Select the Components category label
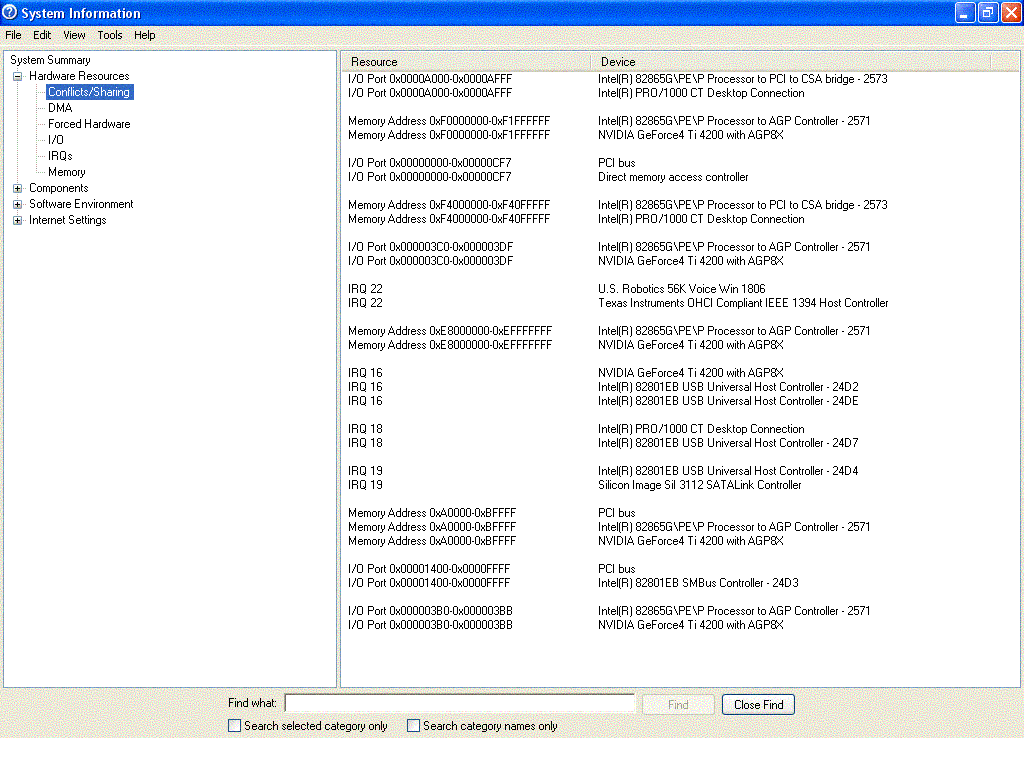Viewport: 1024px width, 768px height. [x=59, y=189]
